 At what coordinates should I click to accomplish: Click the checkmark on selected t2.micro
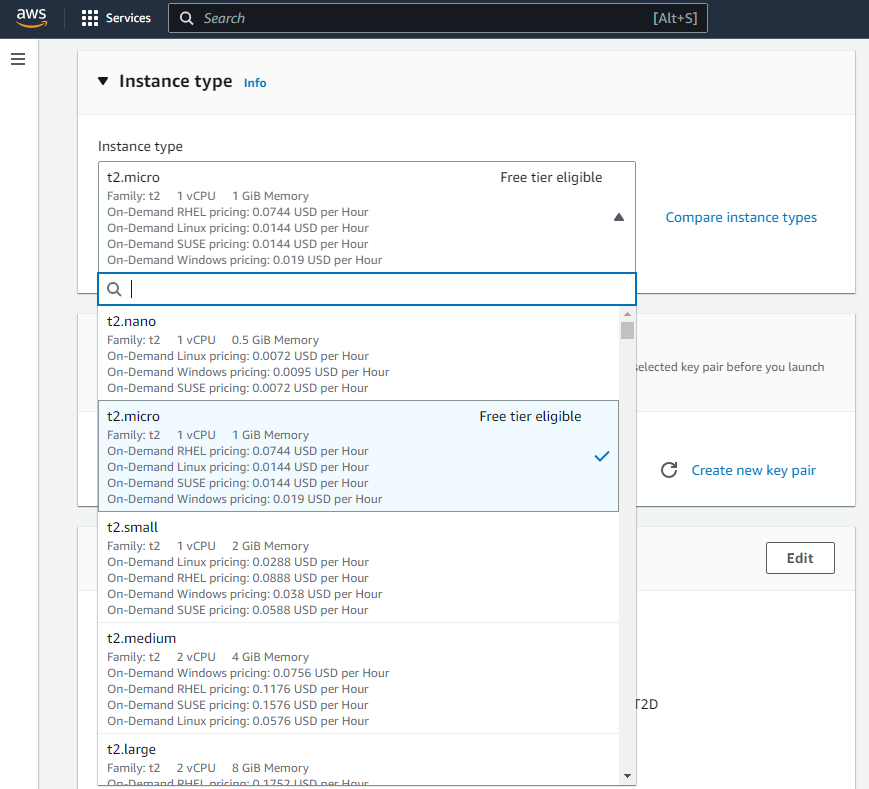coord(602,456)
